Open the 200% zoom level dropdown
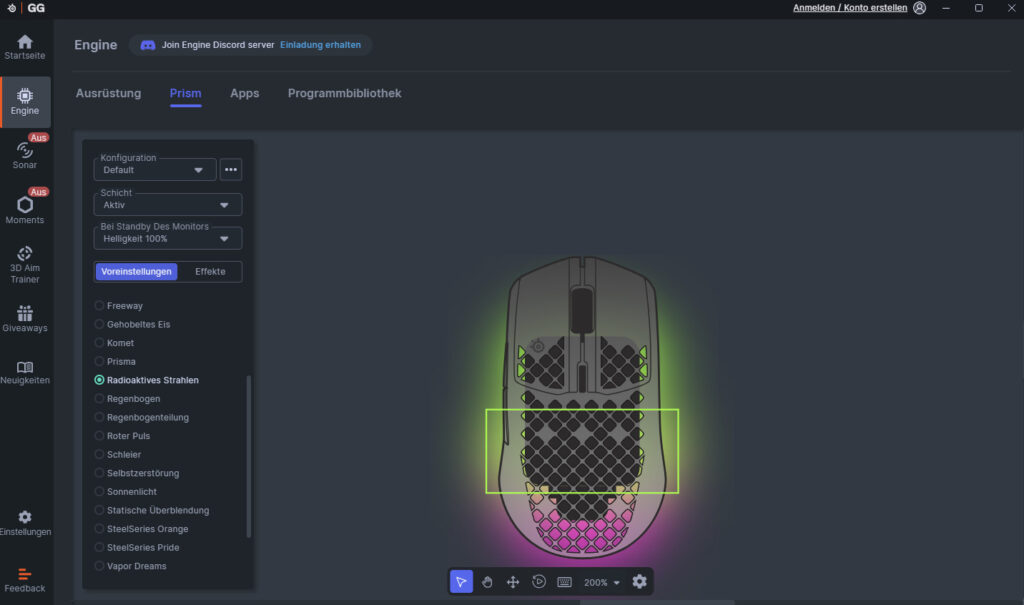The height and width of the screenshot is (605, 1024). tap(602, 582)
